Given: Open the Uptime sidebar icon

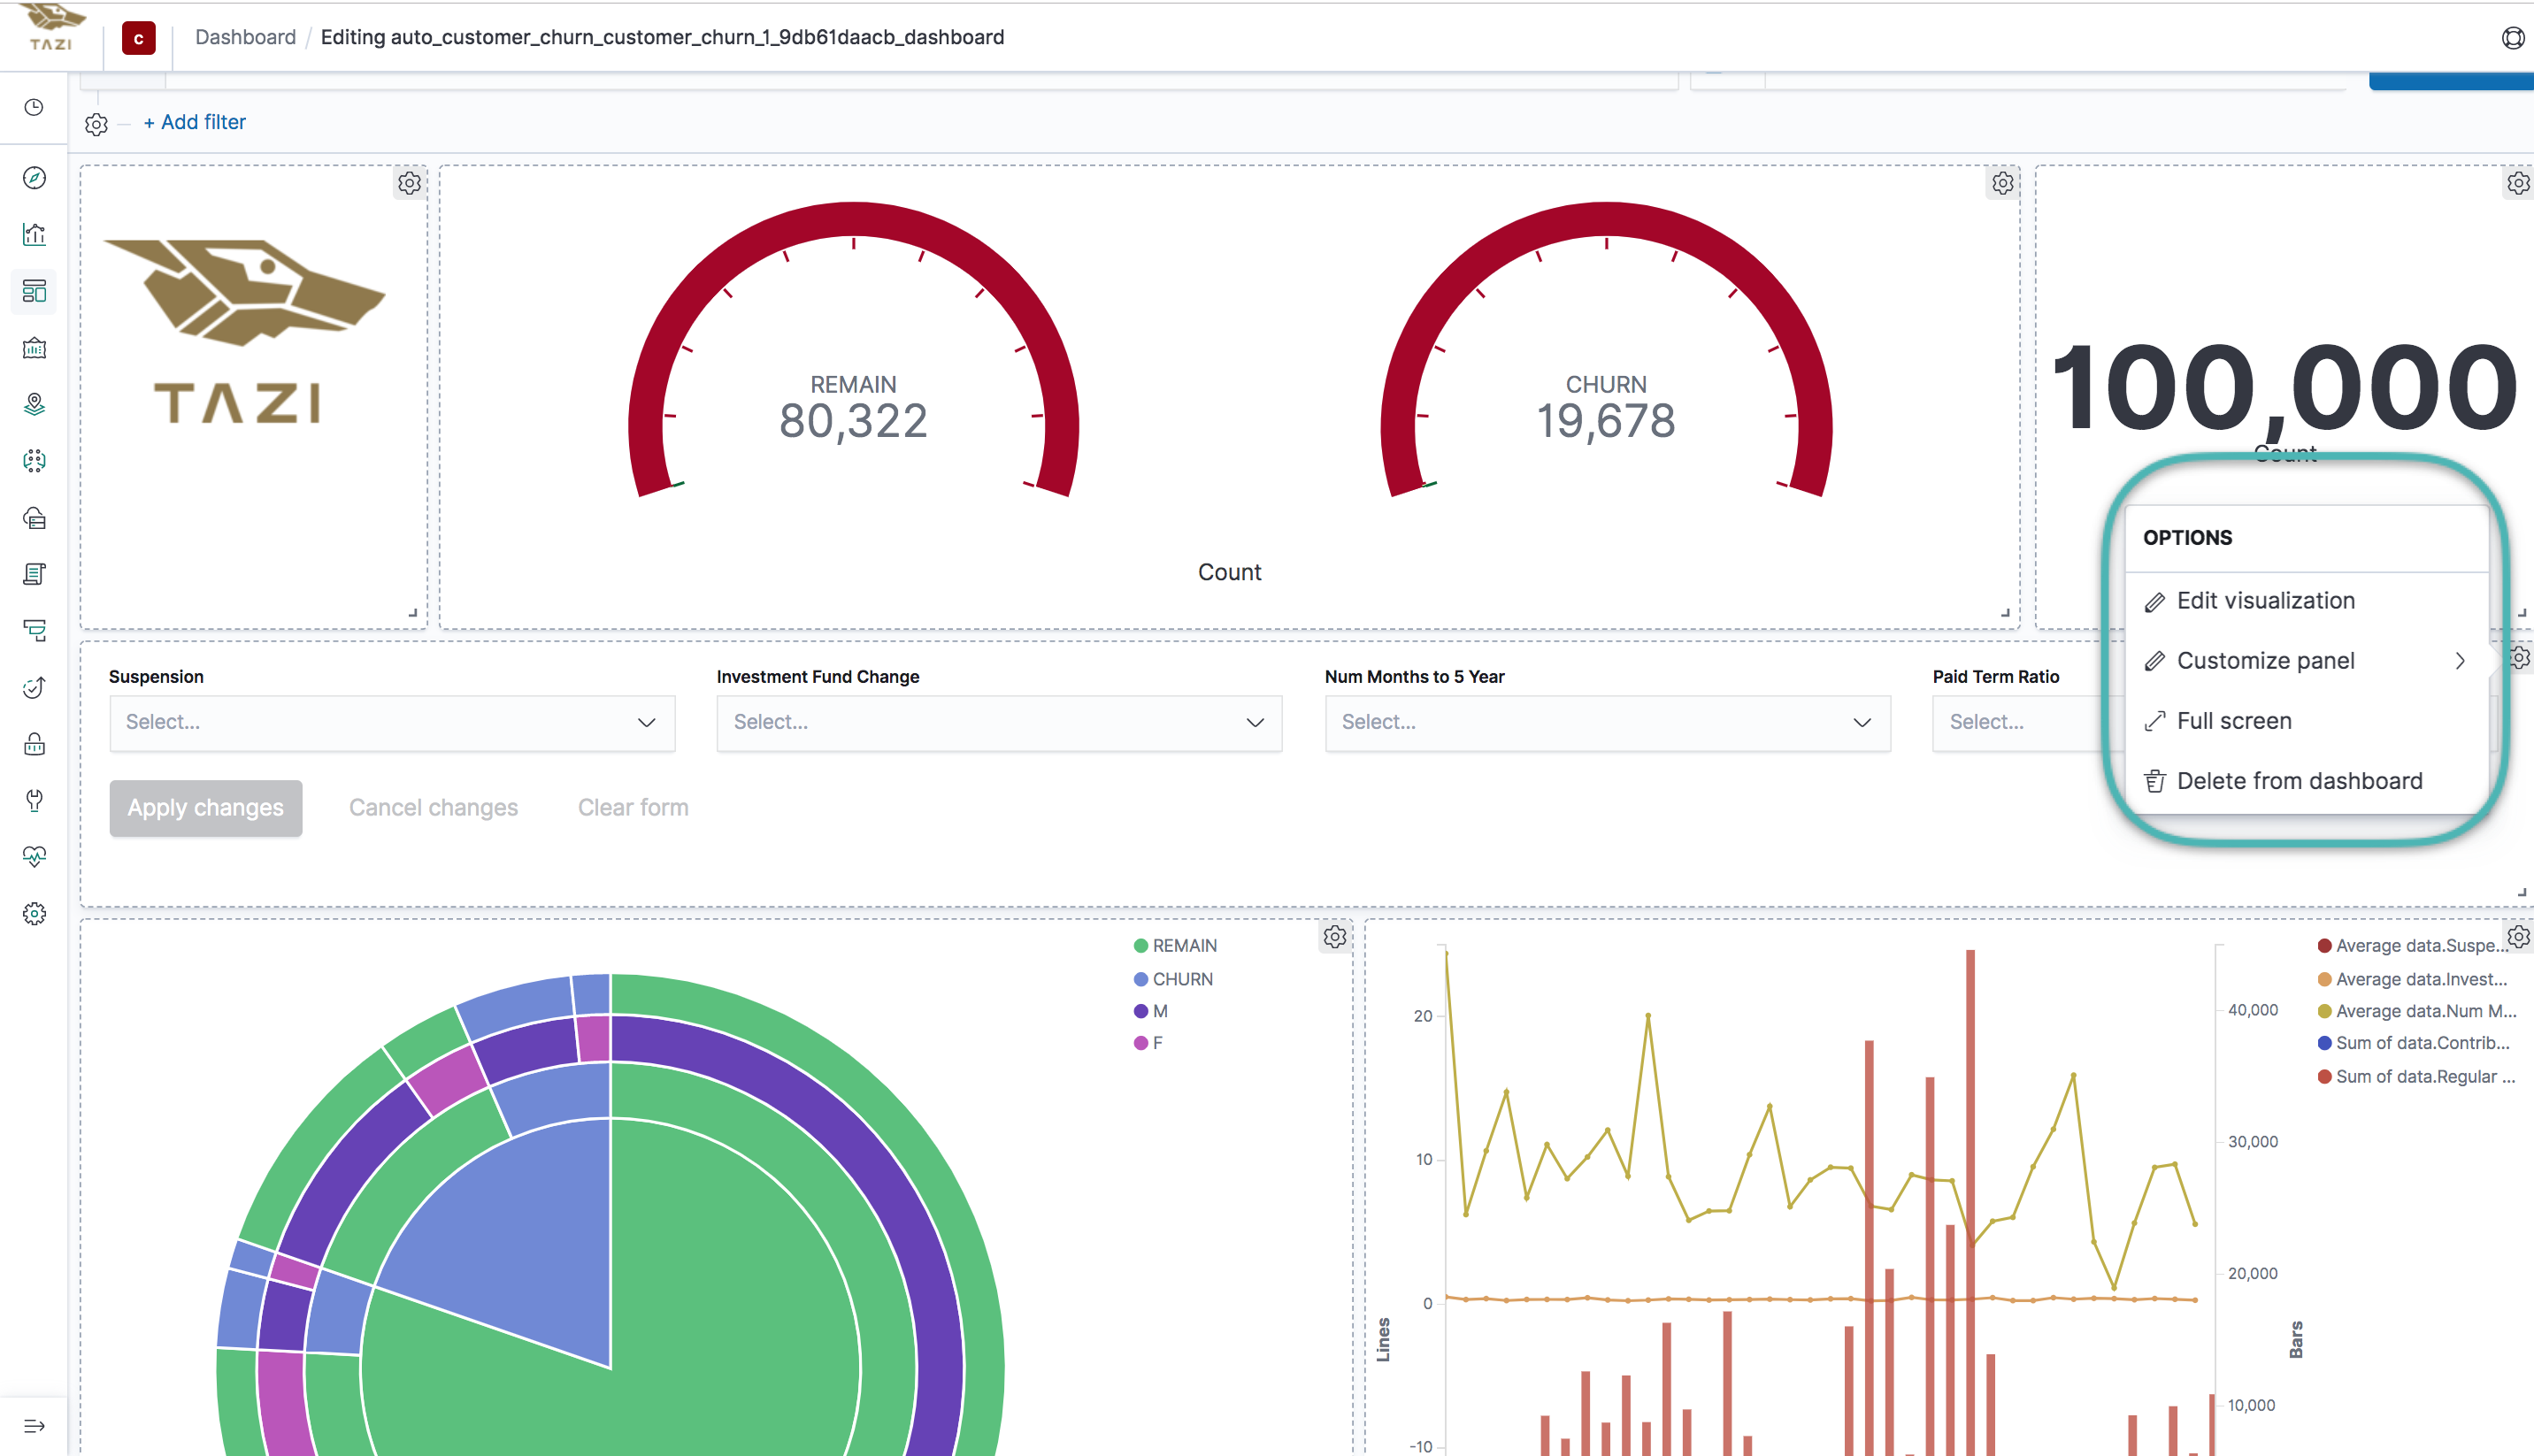Looking at the screenshot, I should coord(34,687).
